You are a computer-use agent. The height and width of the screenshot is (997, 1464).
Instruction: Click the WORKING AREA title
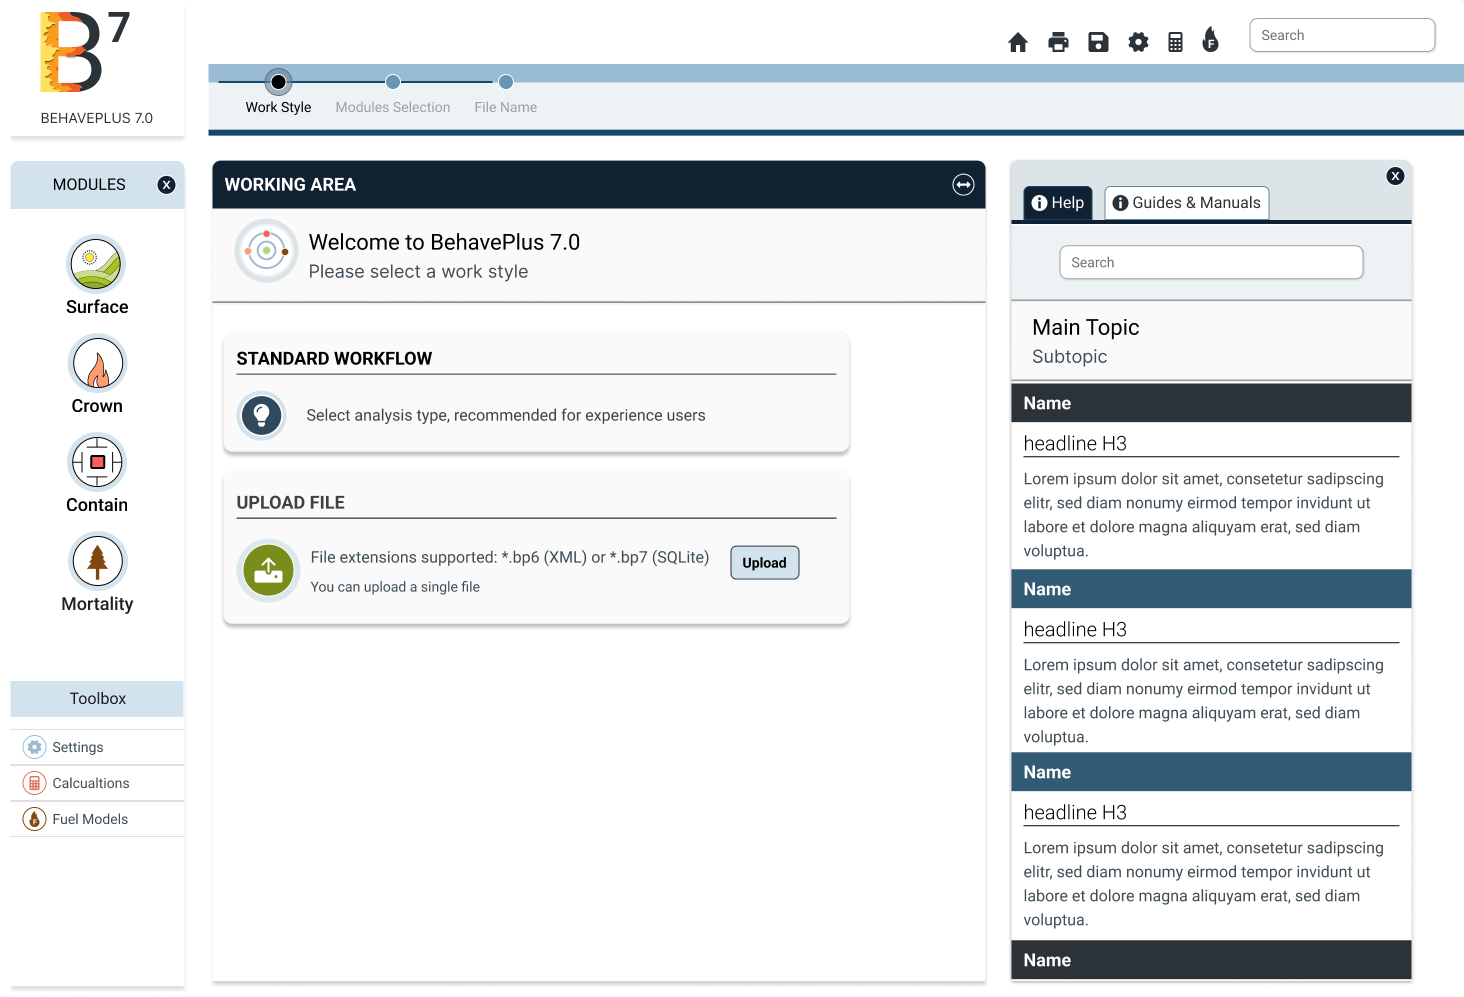[x=290, y=185]
